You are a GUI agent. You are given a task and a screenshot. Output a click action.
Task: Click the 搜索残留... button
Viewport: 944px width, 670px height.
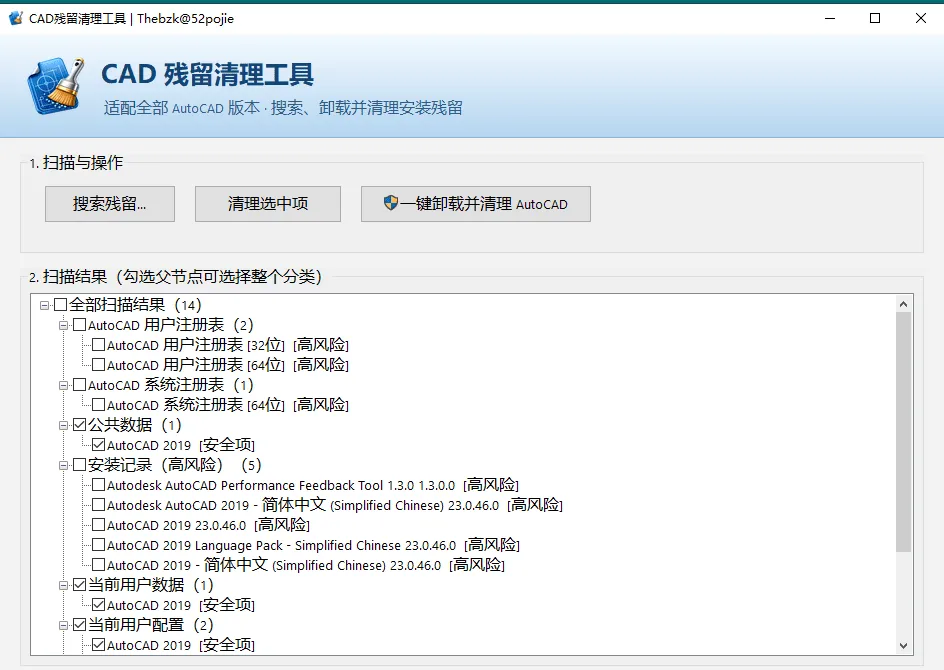point(110,204)
